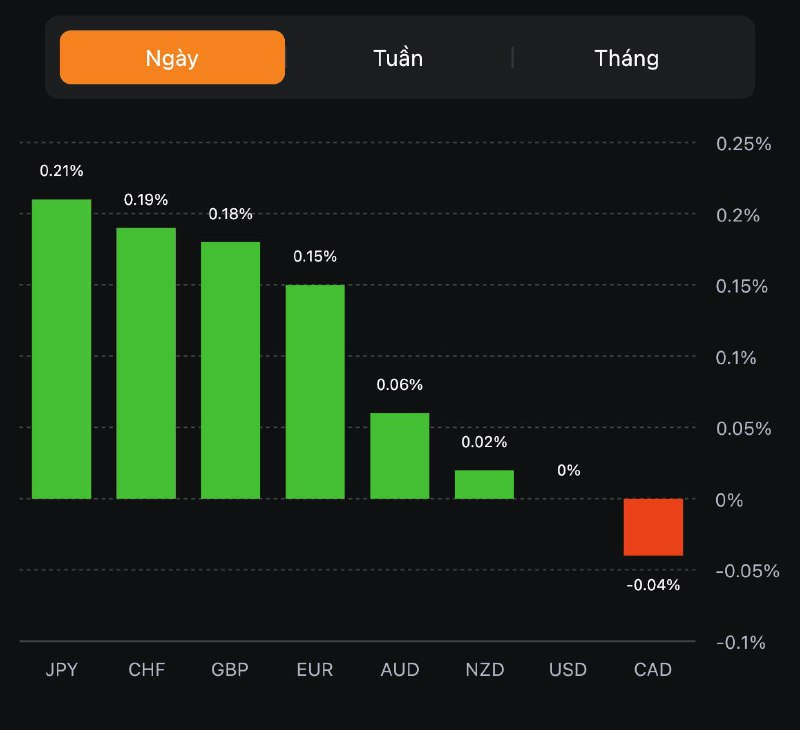
Task: Switch to the Tháng tab
Action: pos(626,57)
